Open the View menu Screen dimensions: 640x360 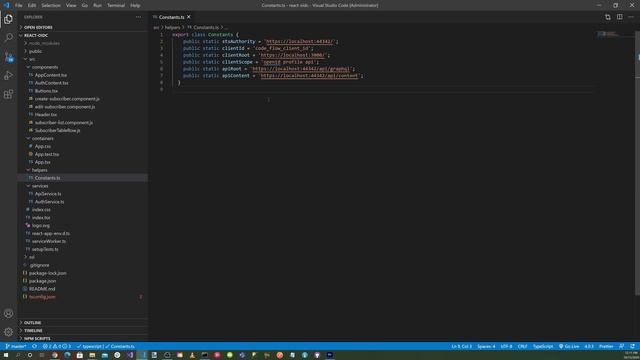point(71,5)
